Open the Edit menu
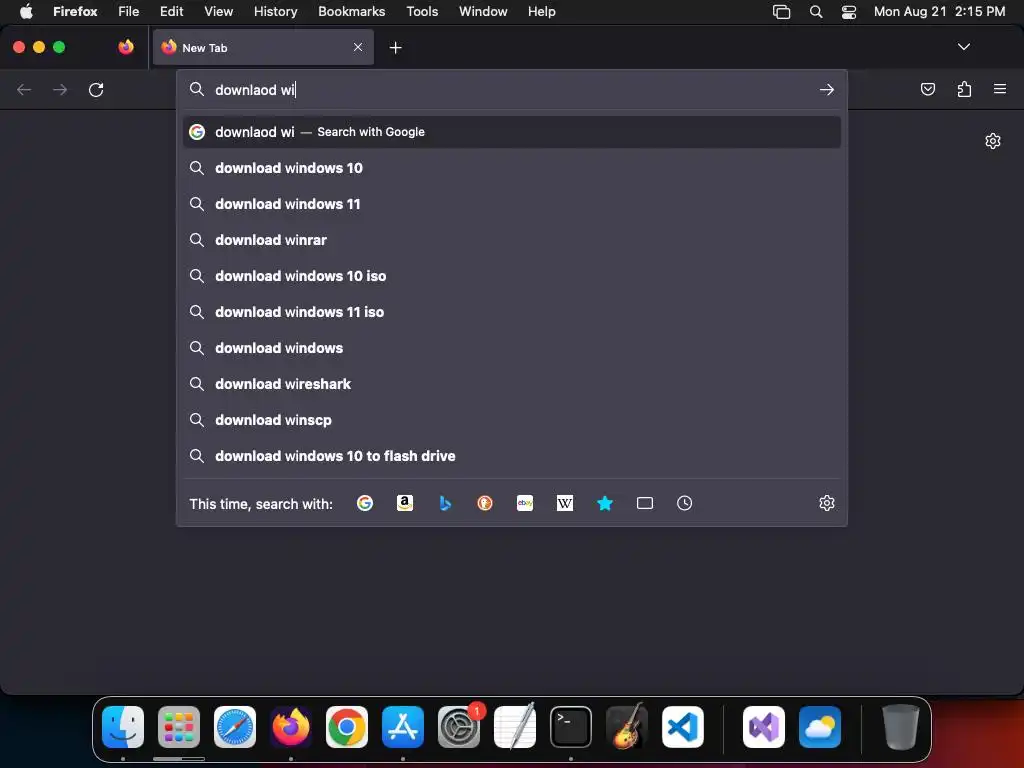Image resolution: width=1024 pixels, height=768 pixels. (x=171, y=12)
